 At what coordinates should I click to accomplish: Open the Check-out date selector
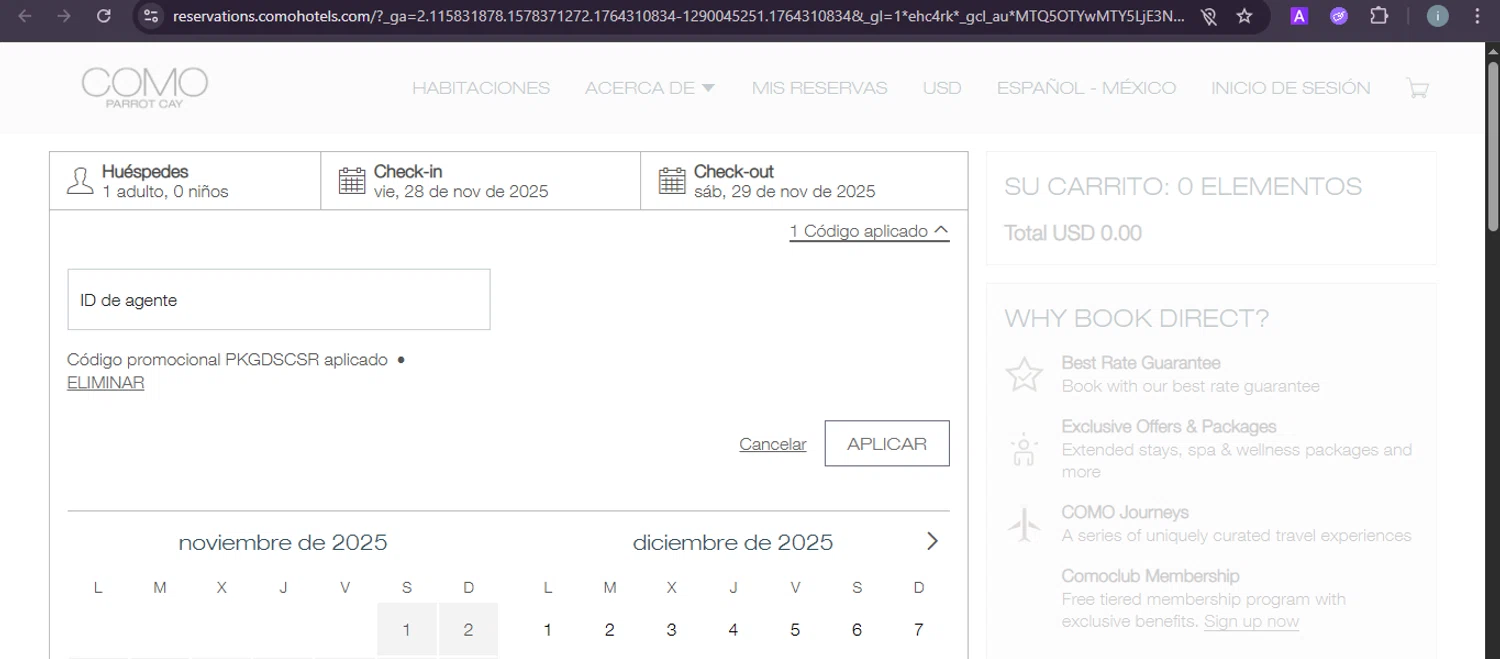(804, 181)
